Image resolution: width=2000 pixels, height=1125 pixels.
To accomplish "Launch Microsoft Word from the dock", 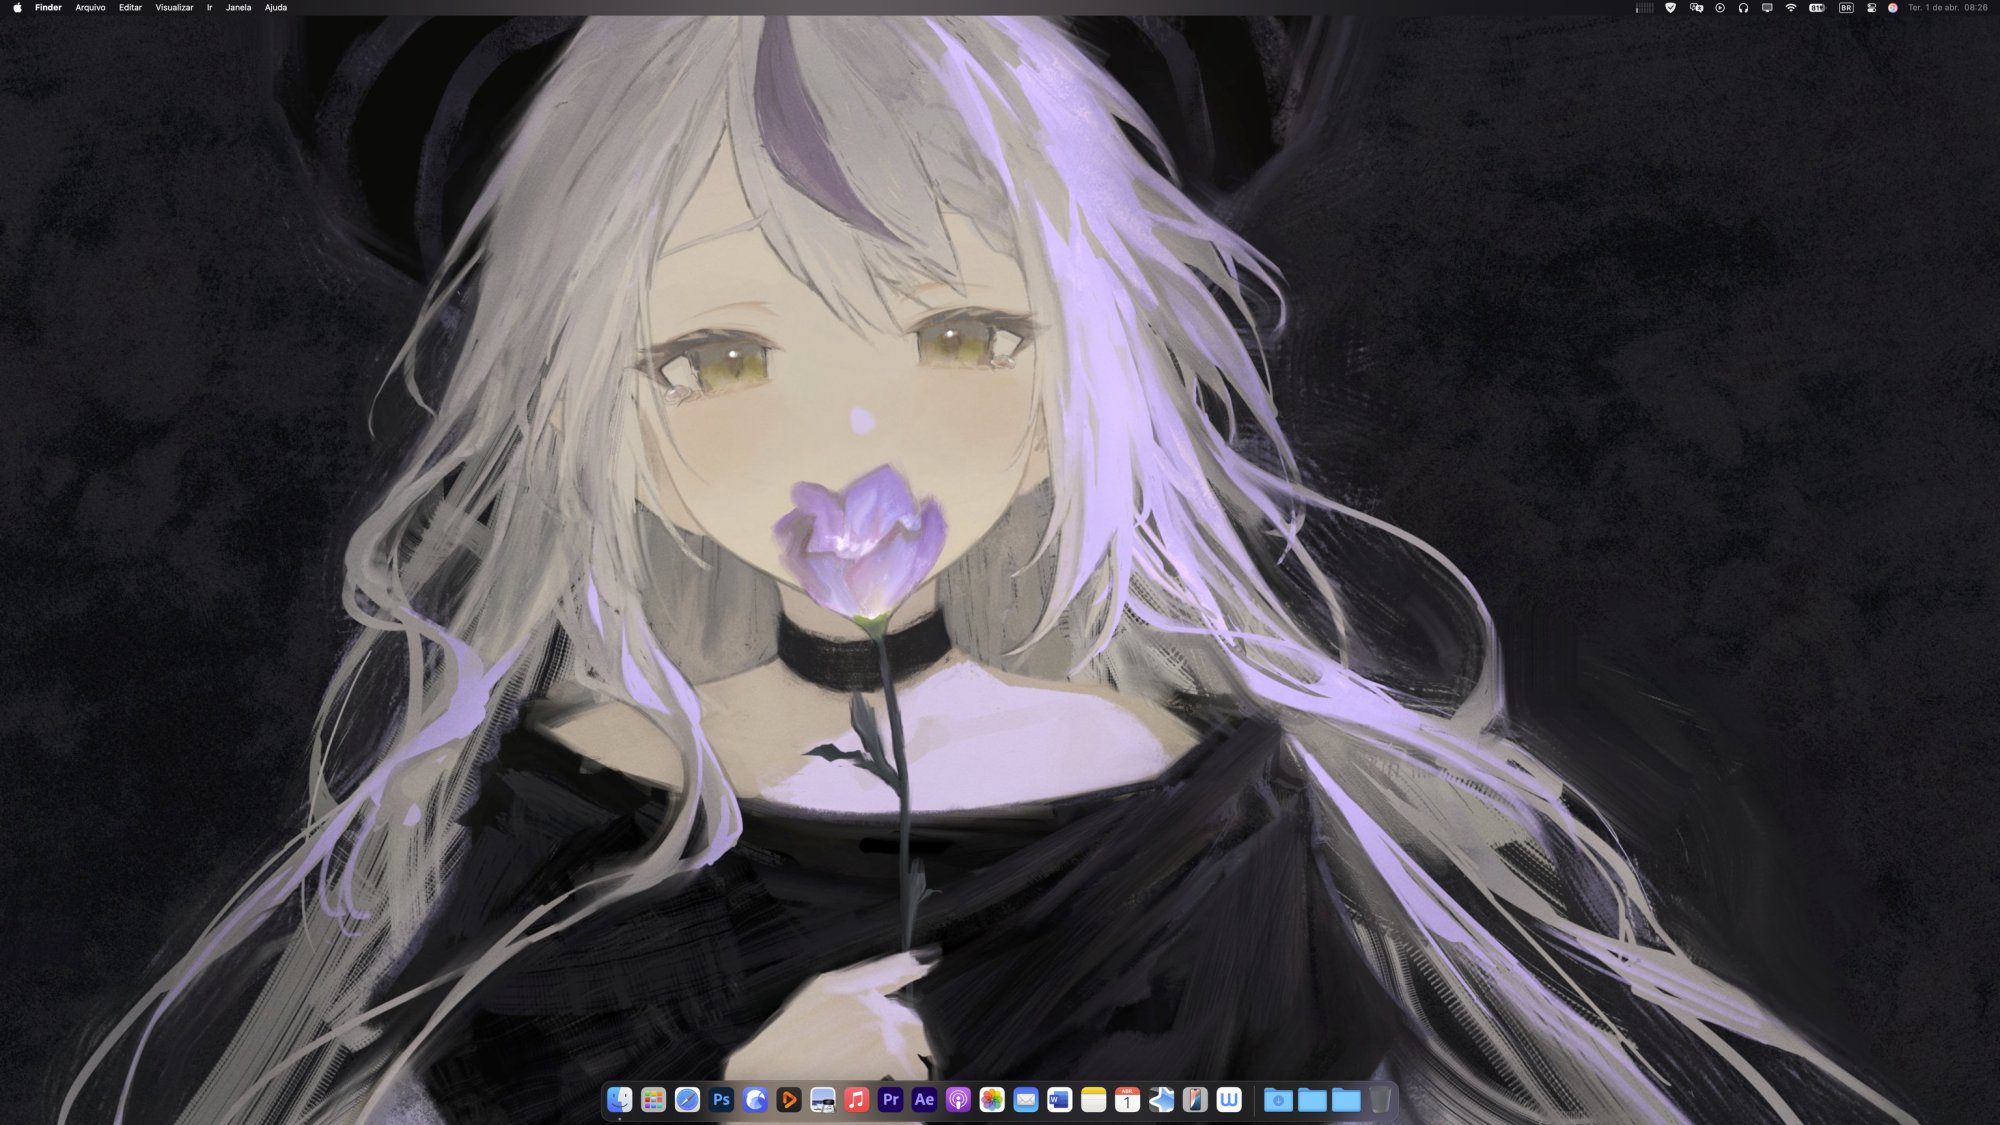I will (x=1059, y=1100).
